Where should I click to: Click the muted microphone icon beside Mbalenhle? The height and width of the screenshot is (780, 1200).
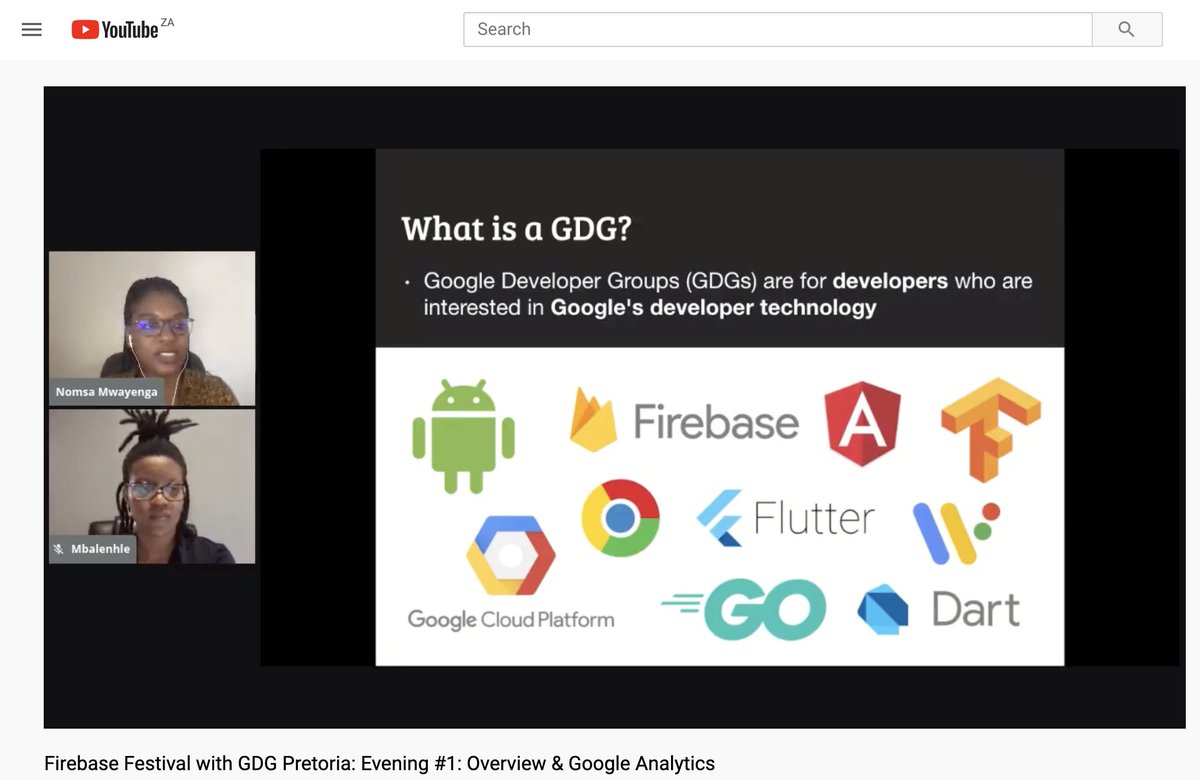pos(60,549)
